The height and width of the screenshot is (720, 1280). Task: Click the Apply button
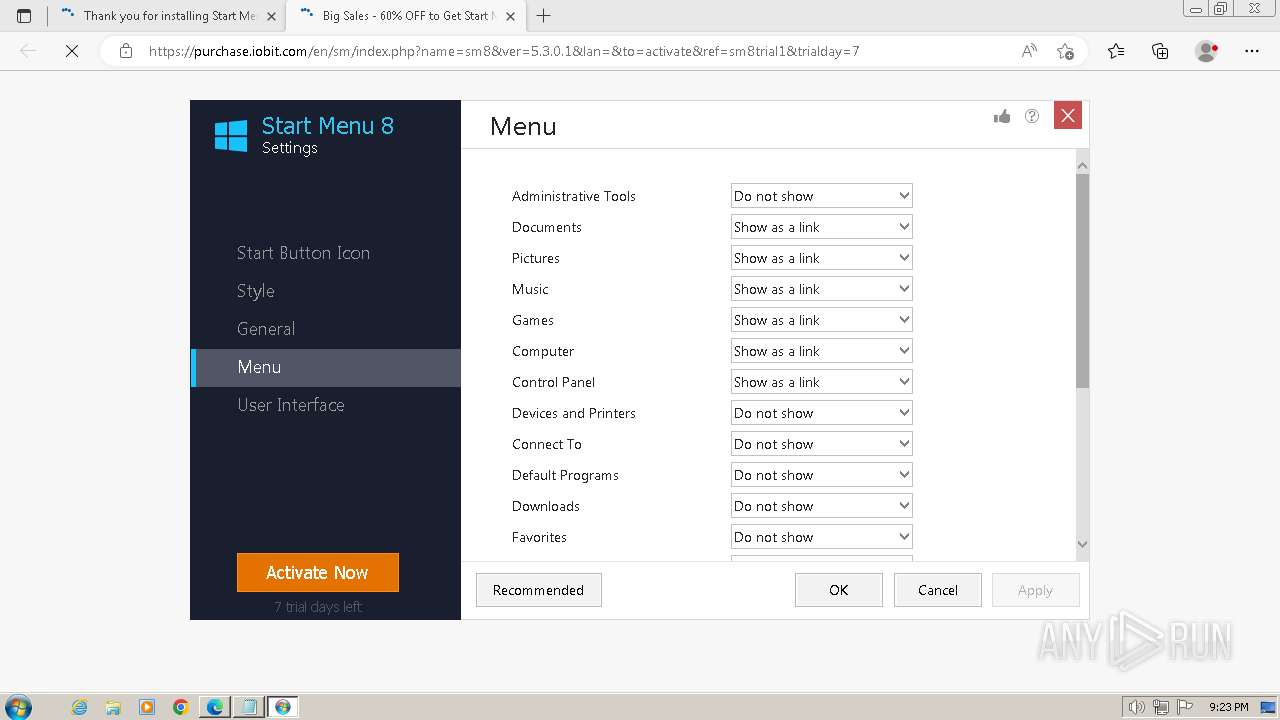coord(1035,590)
